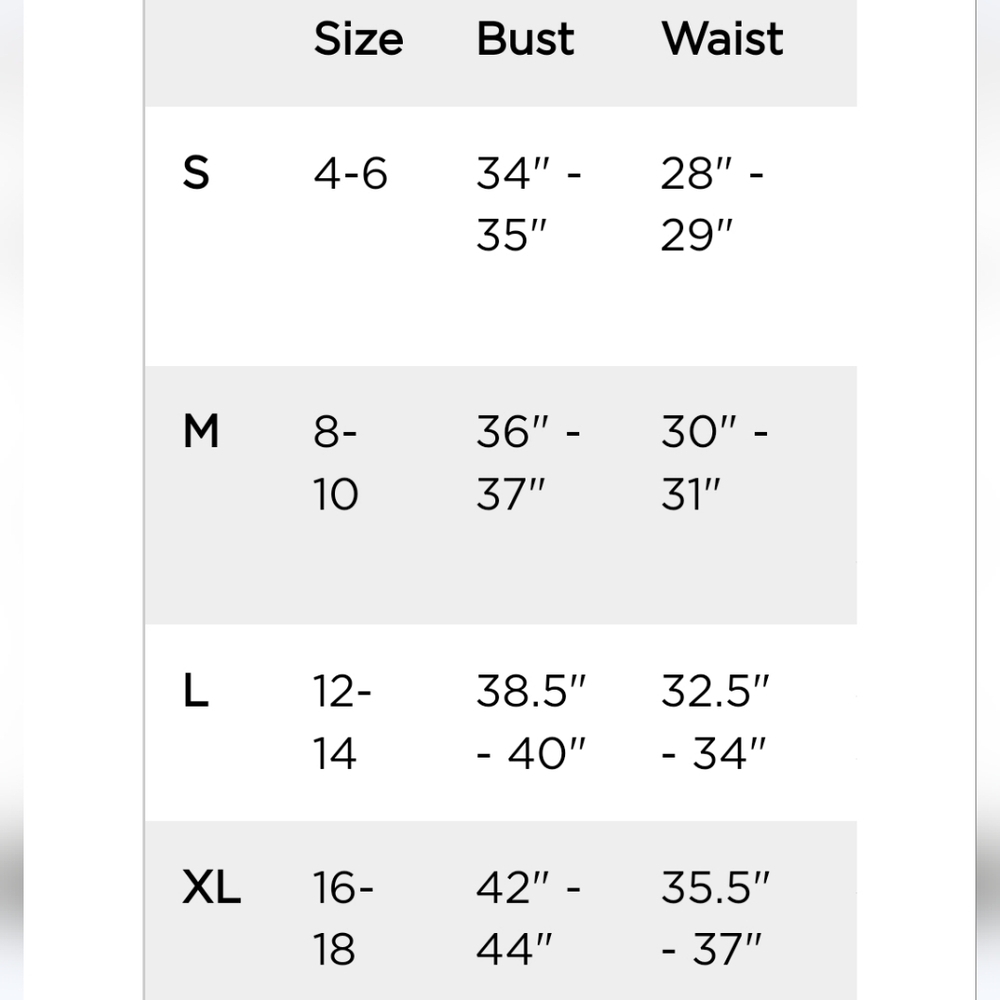This screenshot has height=1000, width=1000.
Task: Click the 16-18 size cell
Action: (x=343, y=918)
